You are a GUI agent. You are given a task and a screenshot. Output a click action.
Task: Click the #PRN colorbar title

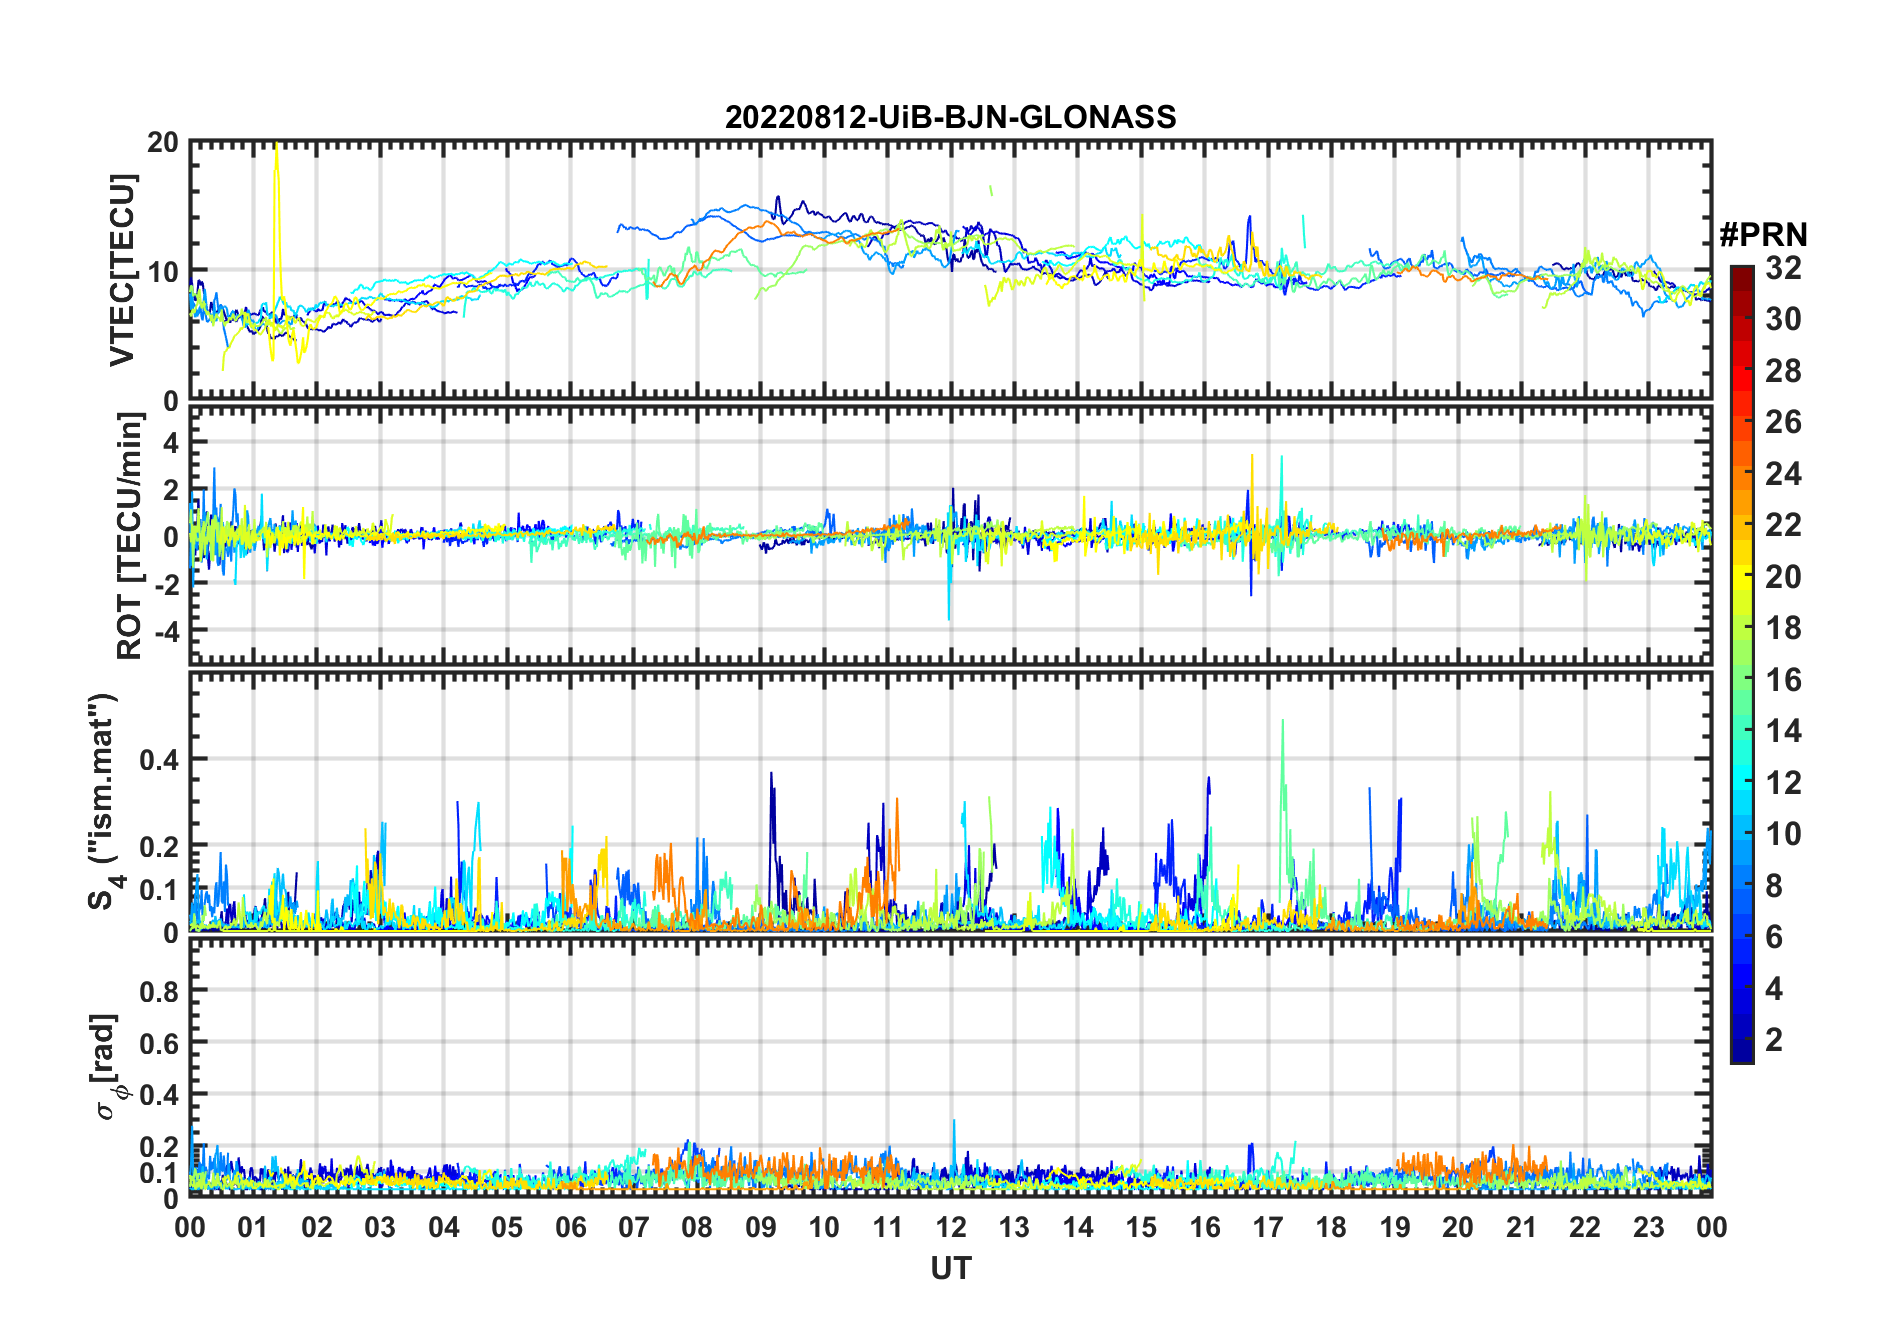pos(1763,235)
